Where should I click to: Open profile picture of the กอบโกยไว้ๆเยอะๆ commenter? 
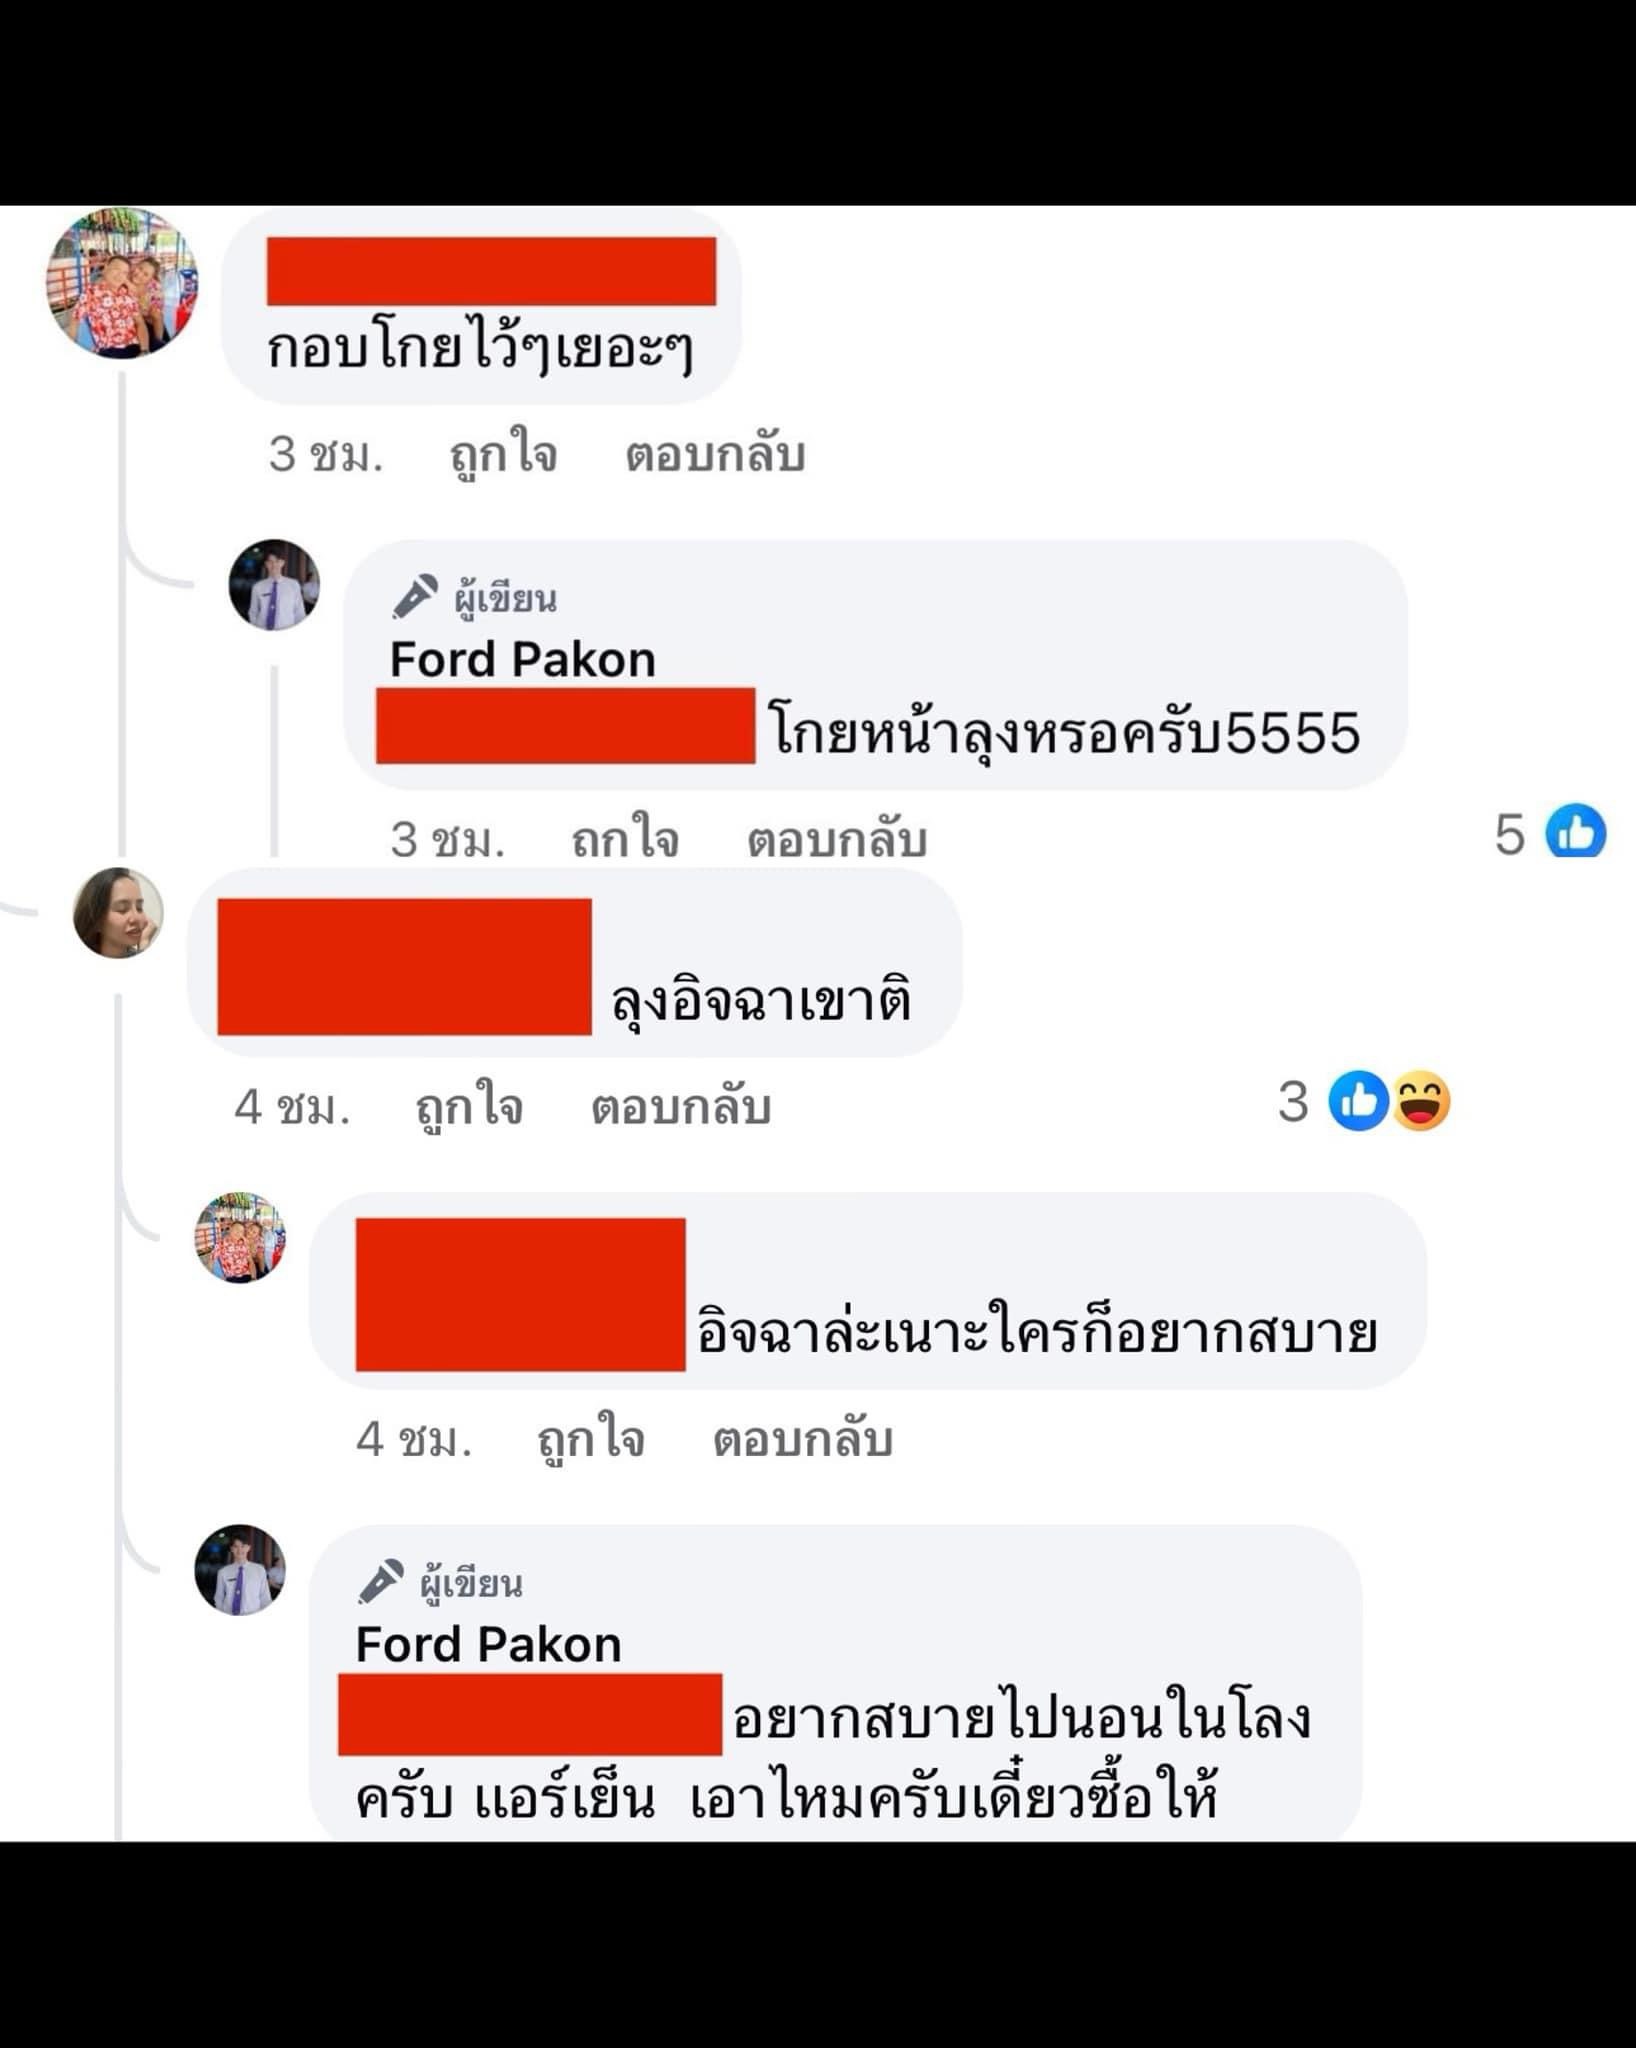click(122, 282)
